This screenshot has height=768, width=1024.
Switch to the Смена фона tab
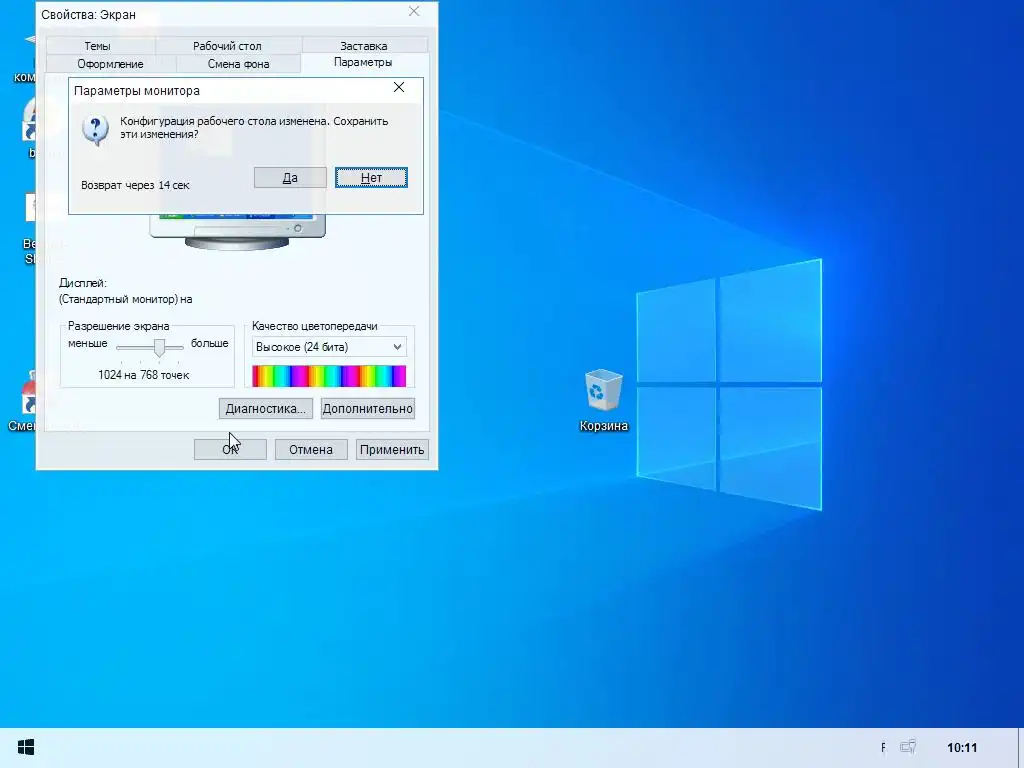[238, 63]
